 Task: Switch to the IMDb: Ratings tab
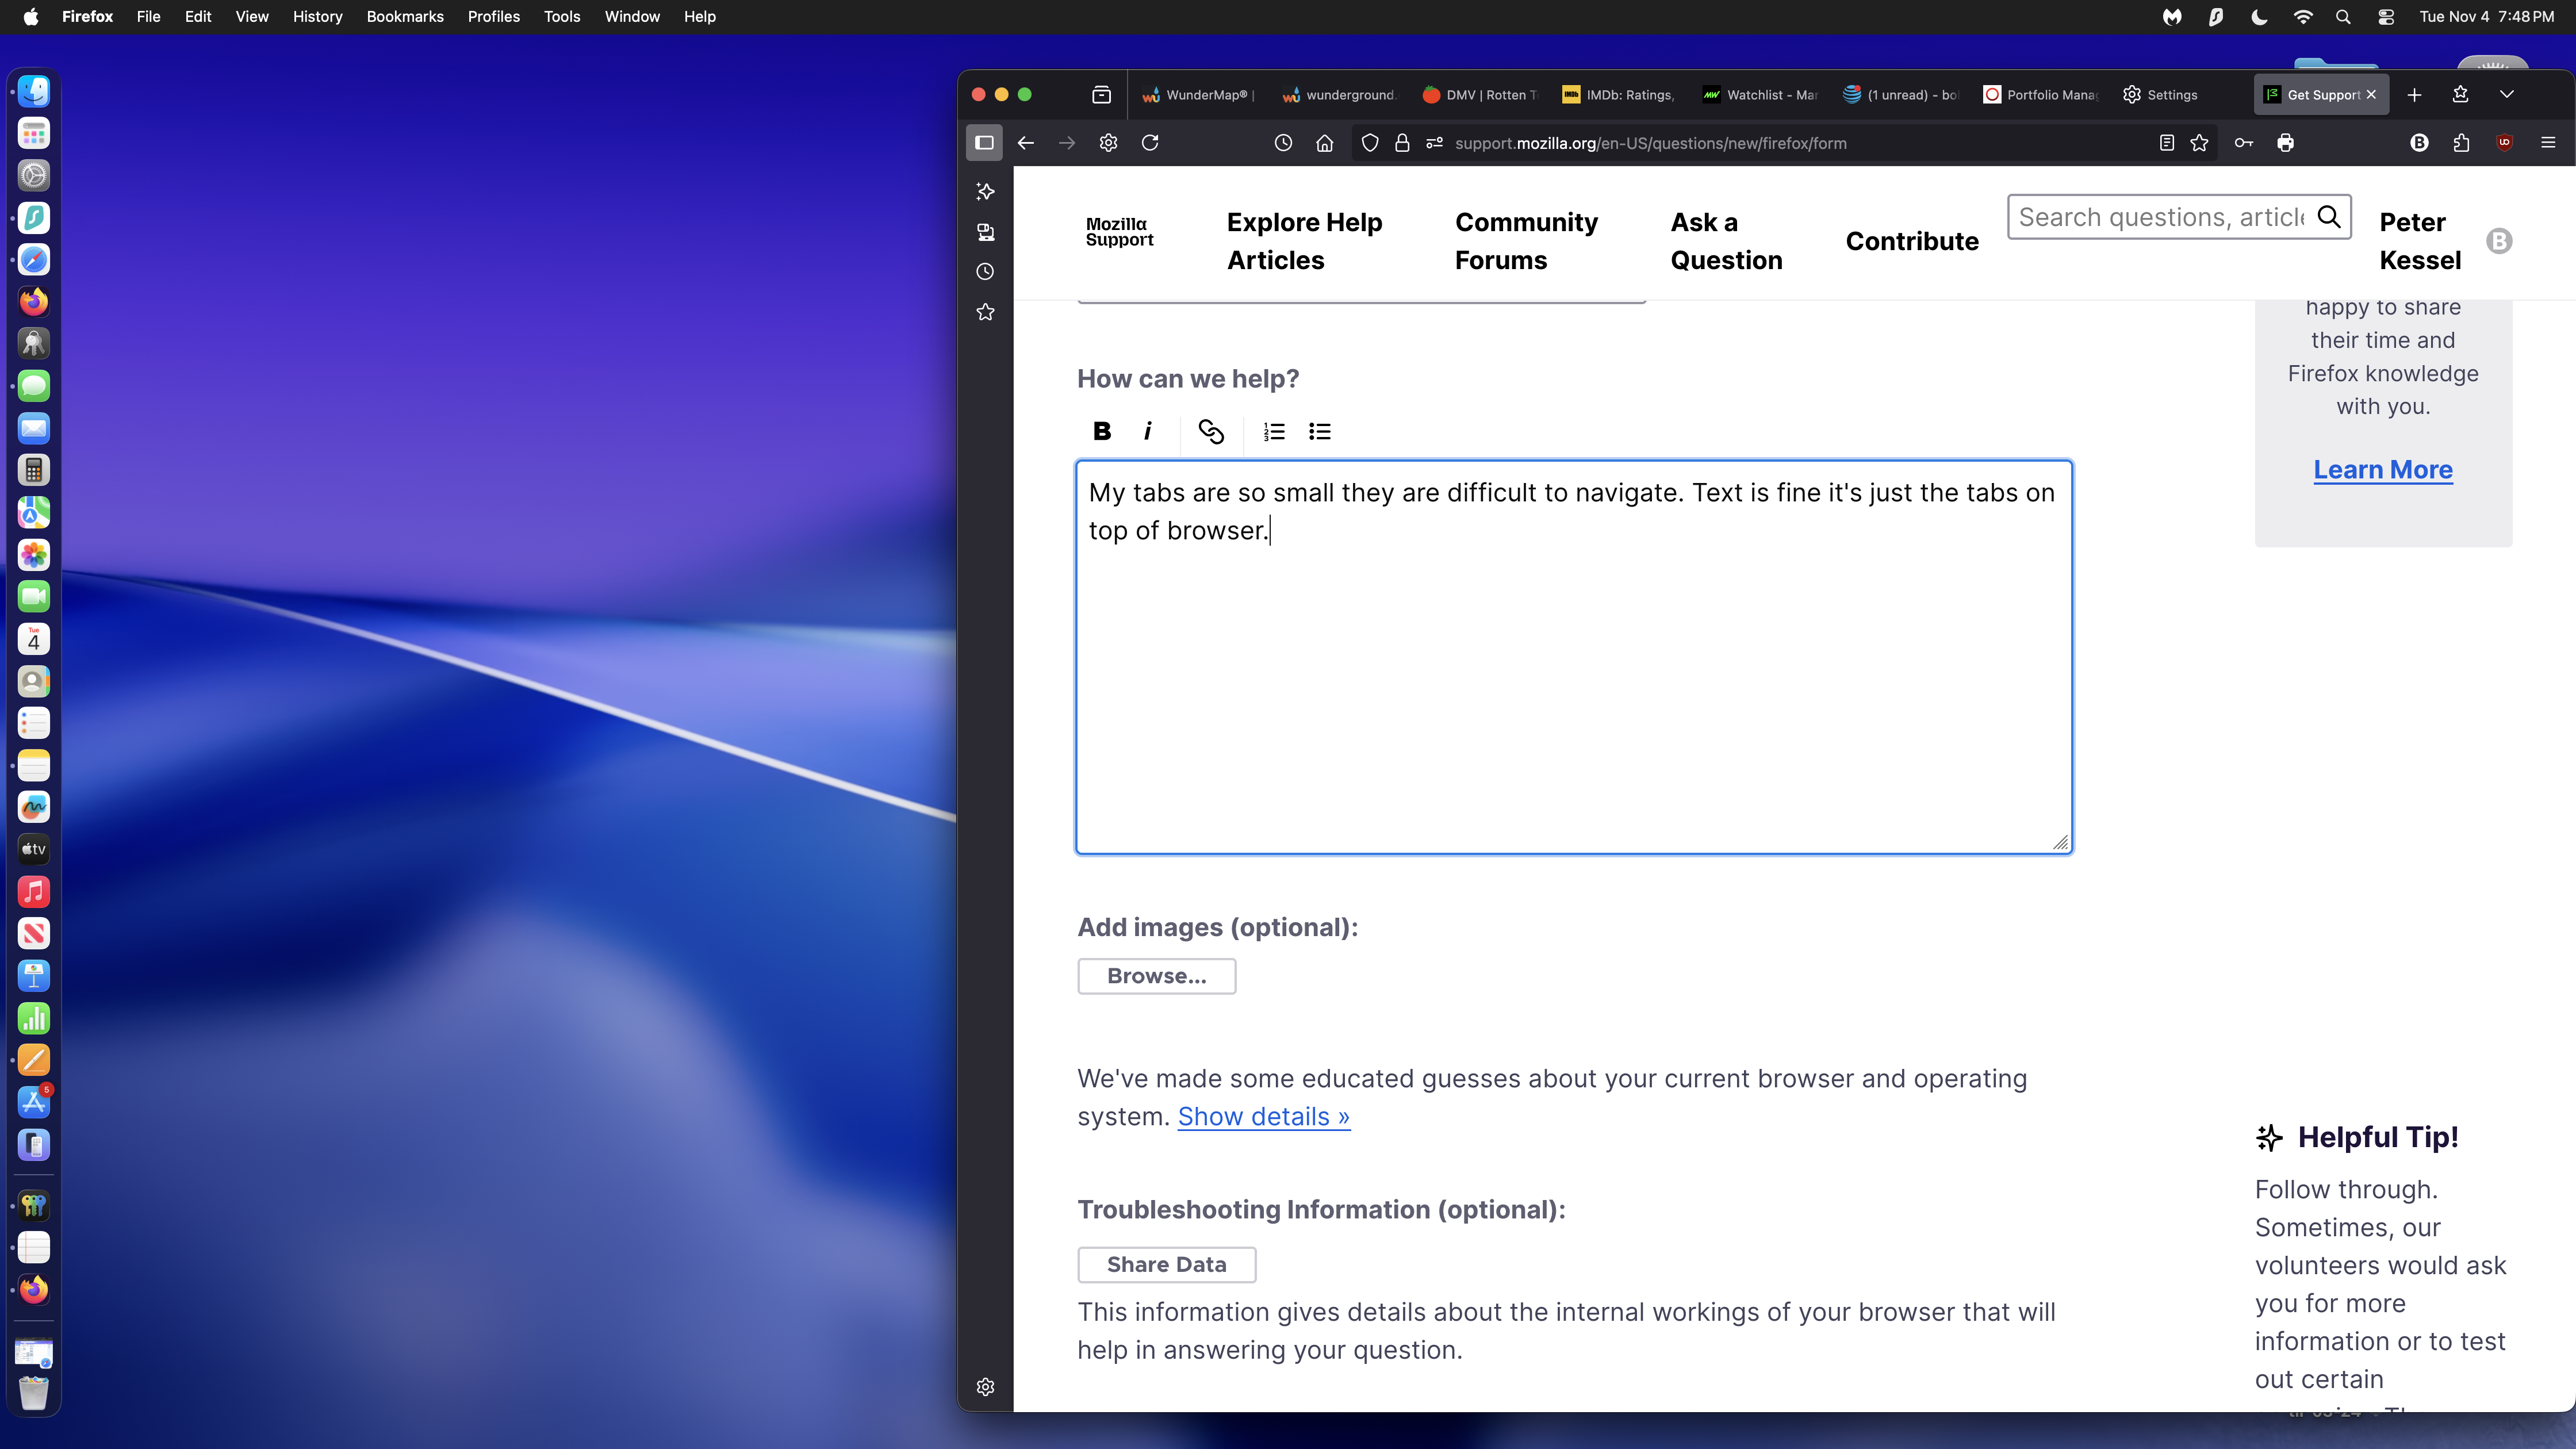(x=1618, y=95)
